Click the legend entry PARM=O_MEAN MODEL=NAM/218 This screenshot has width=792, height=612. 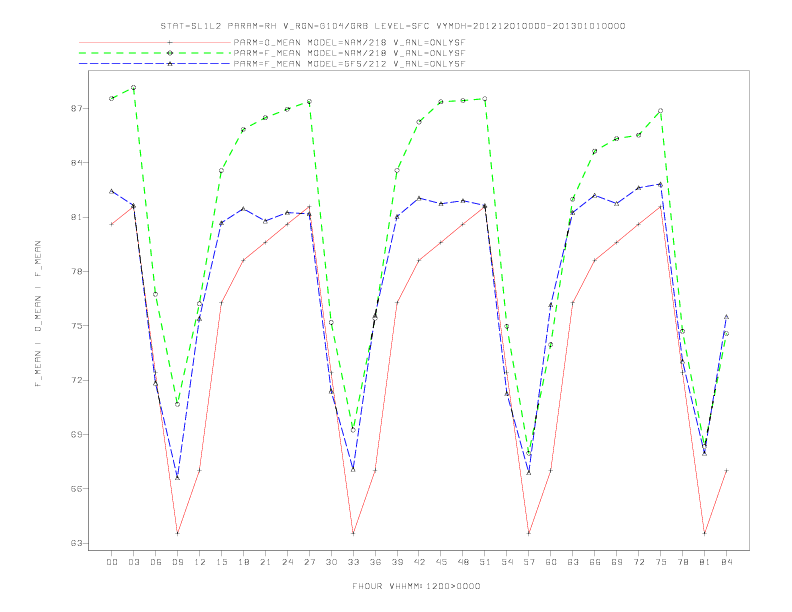click(x=349, y=42)
